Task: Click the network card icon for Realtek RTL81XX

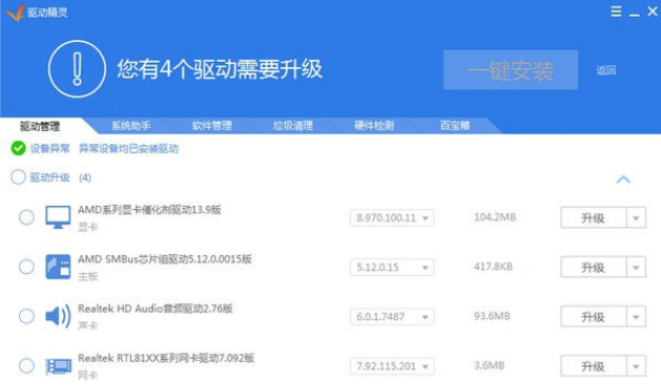Action: pos(58,366)
